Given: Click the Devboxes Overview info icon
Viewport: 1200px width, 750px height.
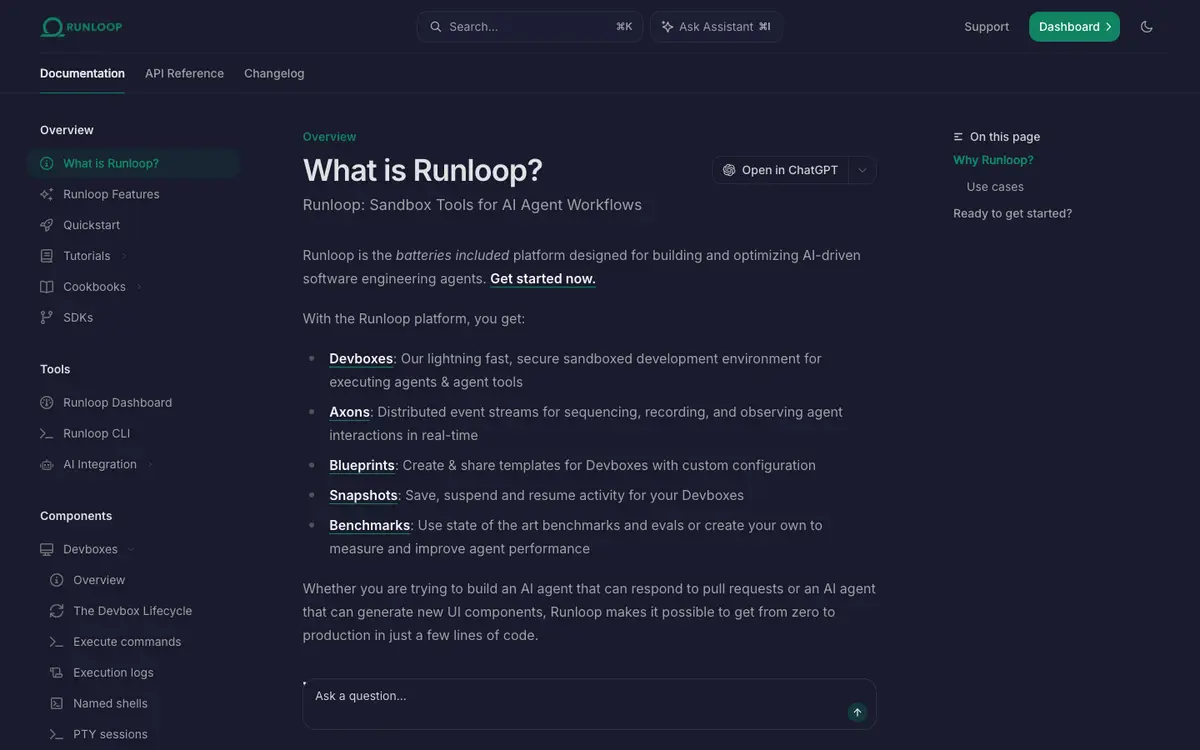Looking at the screenshot, I should point(56,580).
